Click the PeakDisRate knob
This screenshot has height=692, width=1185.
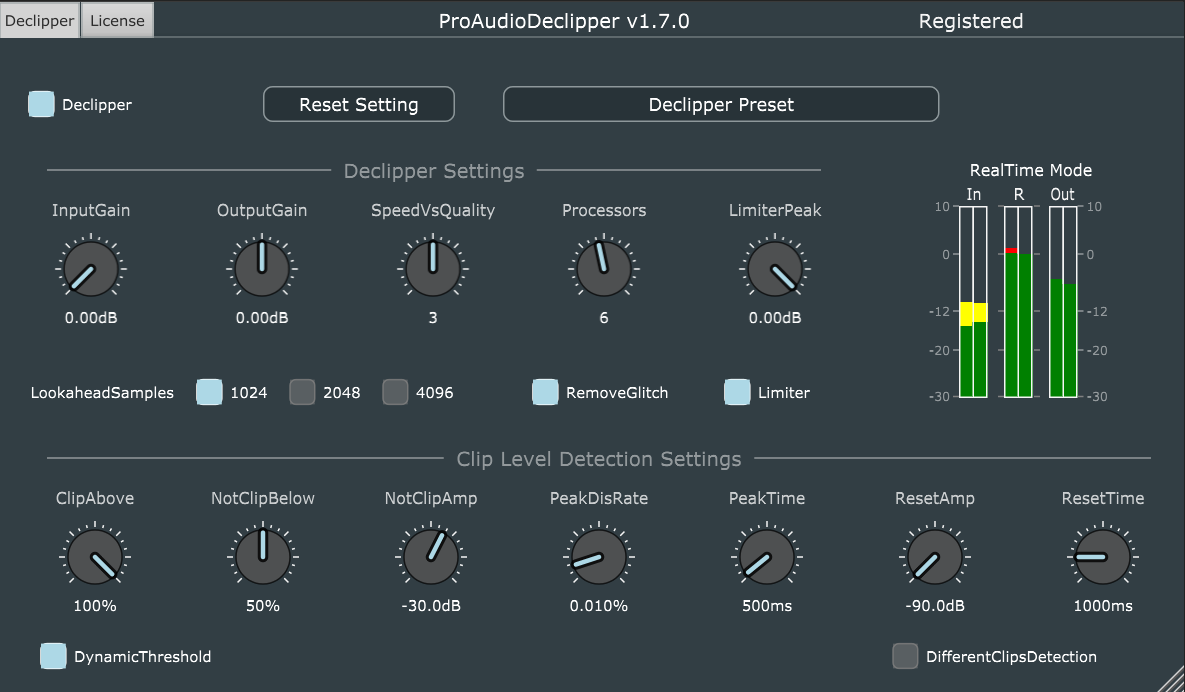coord(599,557)
